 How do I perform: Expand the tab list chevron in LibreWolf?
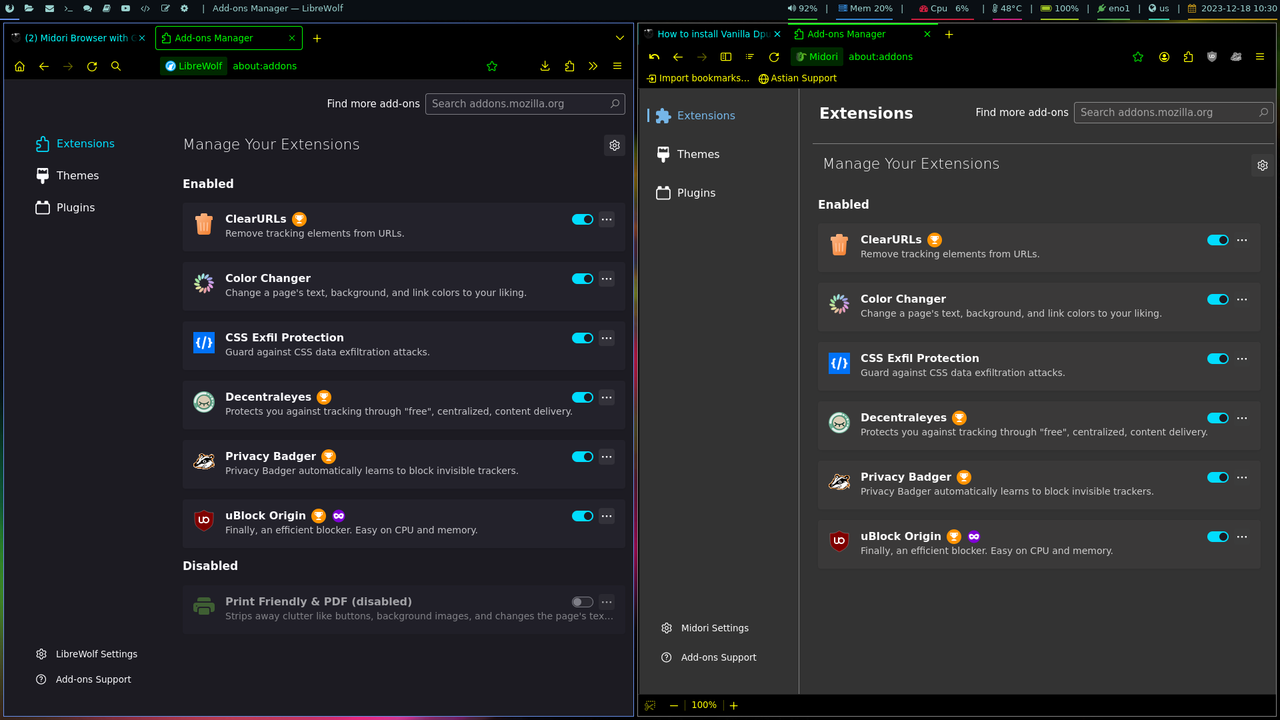click(620, 38)
